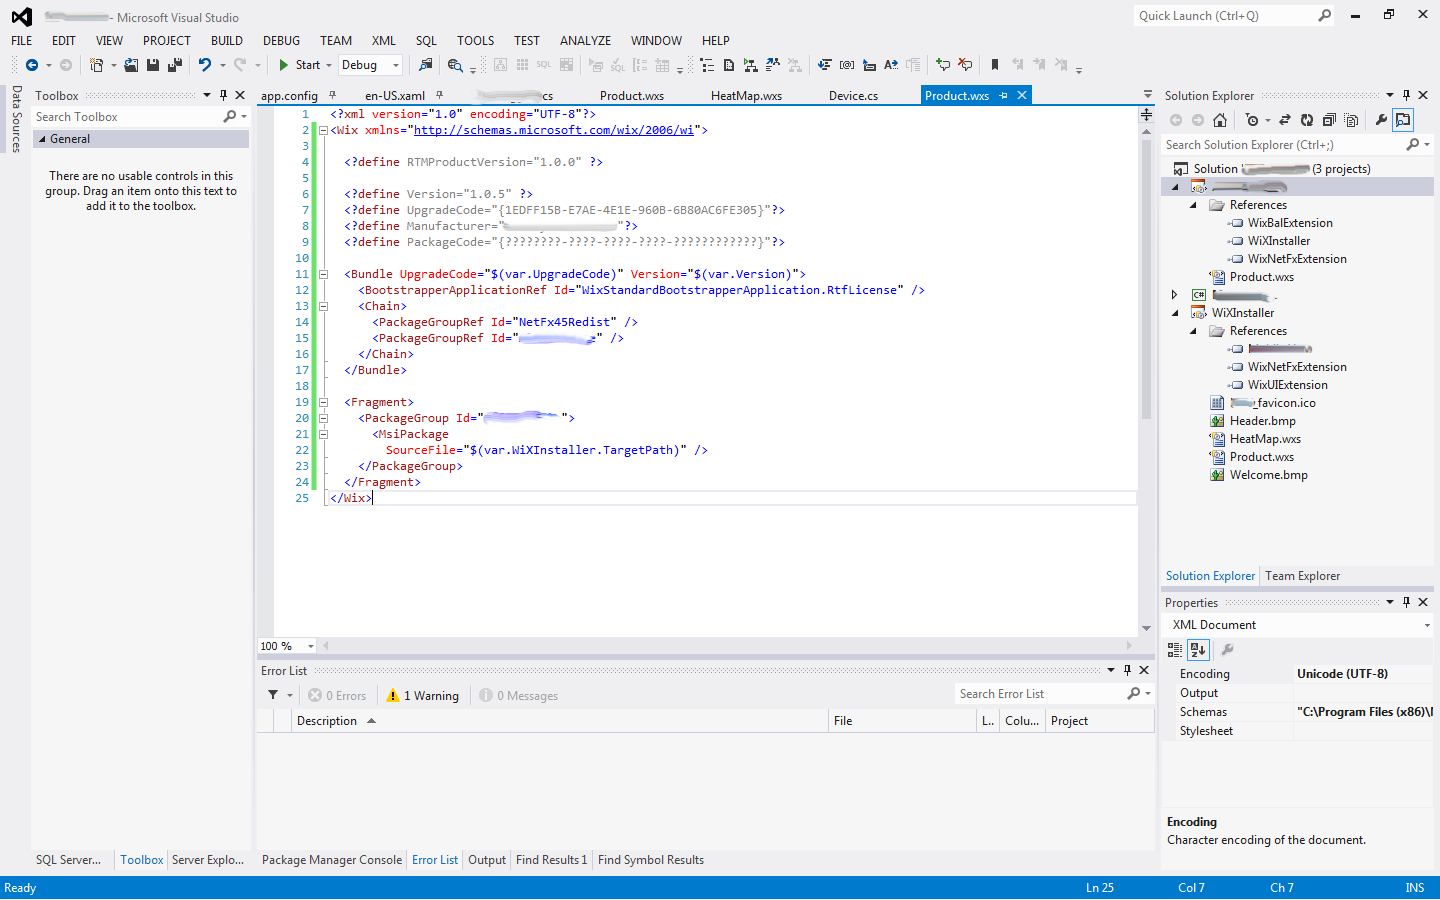Open the Debug configuration dropdown
The height and width of the screenshot is (900, 1440).
click(396, 65)
